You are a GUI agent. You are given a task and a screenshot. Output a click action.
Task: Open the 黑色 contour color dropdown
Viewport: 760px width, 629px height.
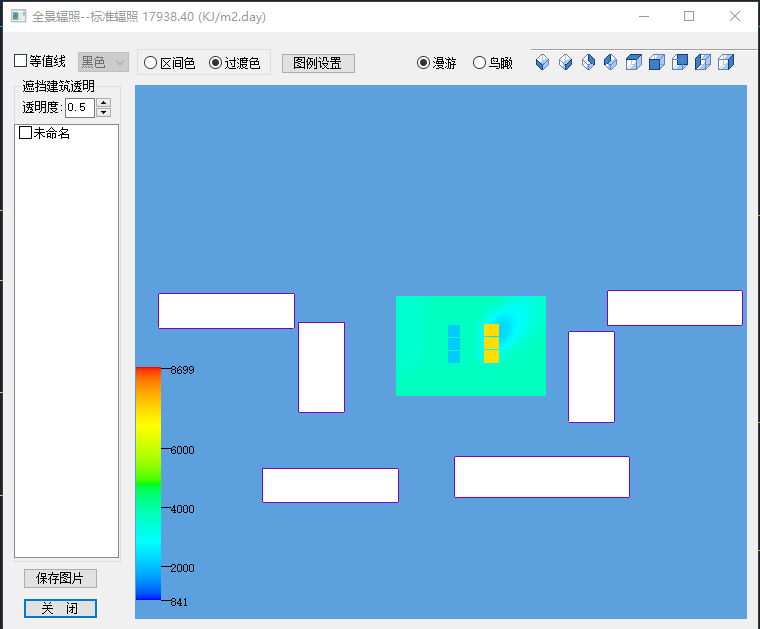[x=103, y=62]
